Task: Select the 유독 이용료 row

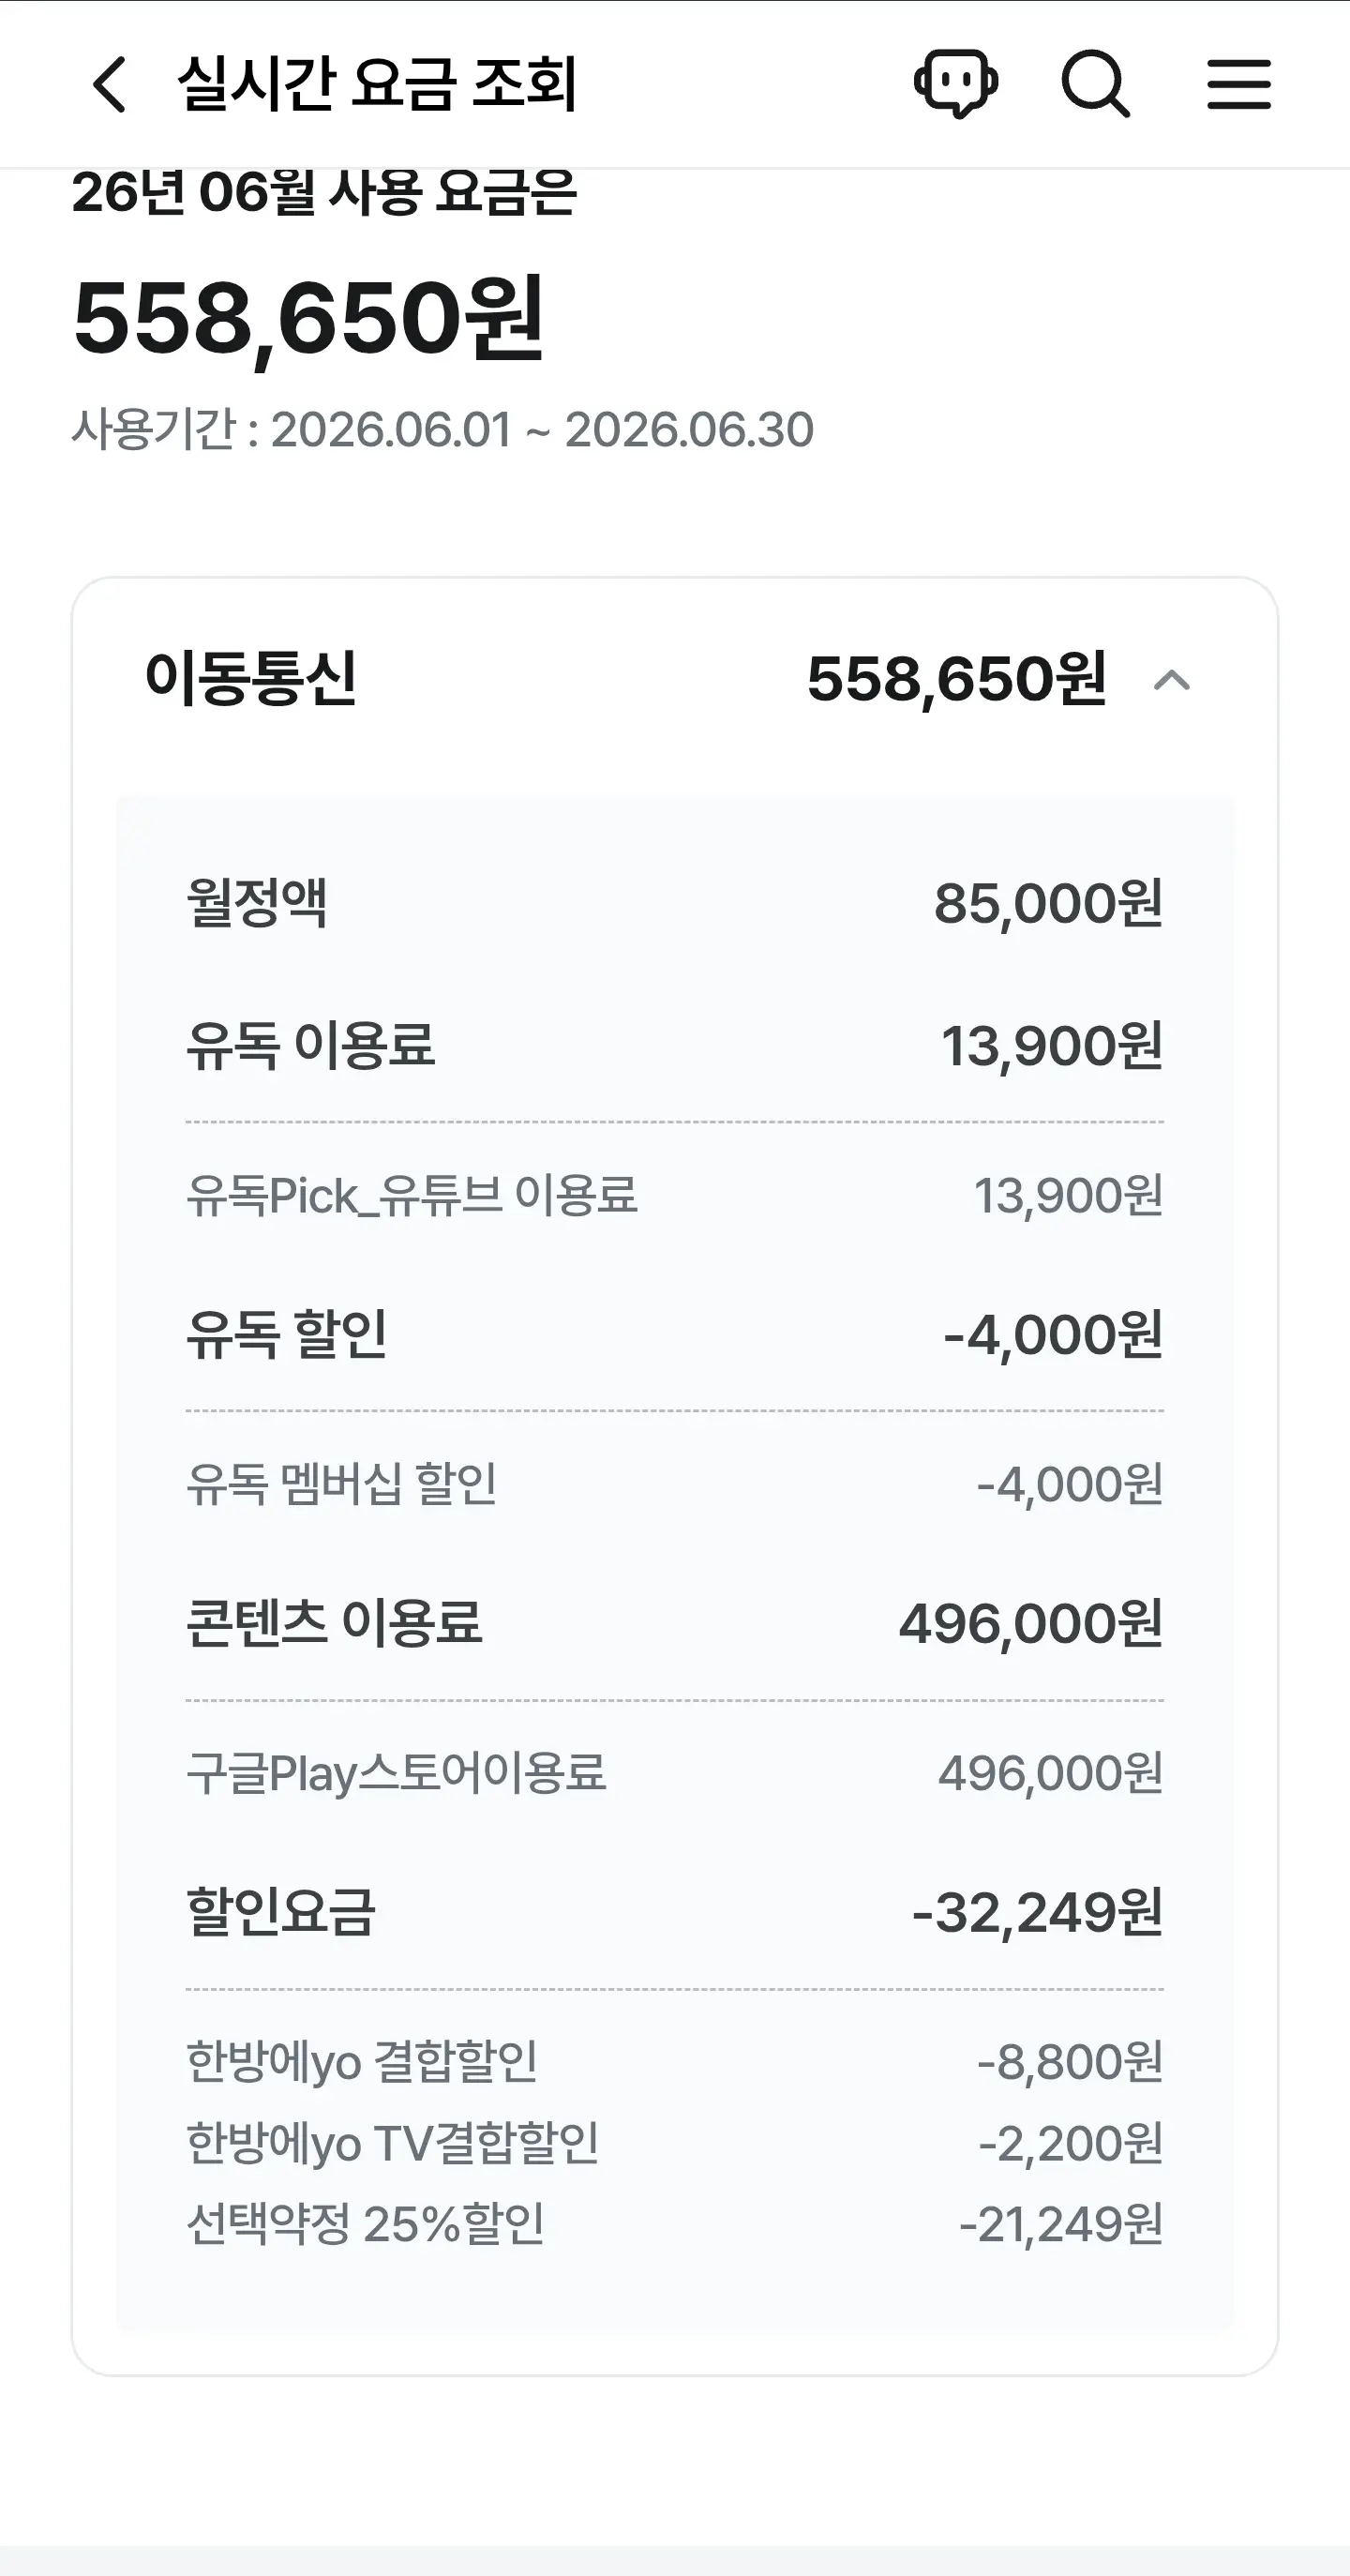Action: pos(675,1046)
